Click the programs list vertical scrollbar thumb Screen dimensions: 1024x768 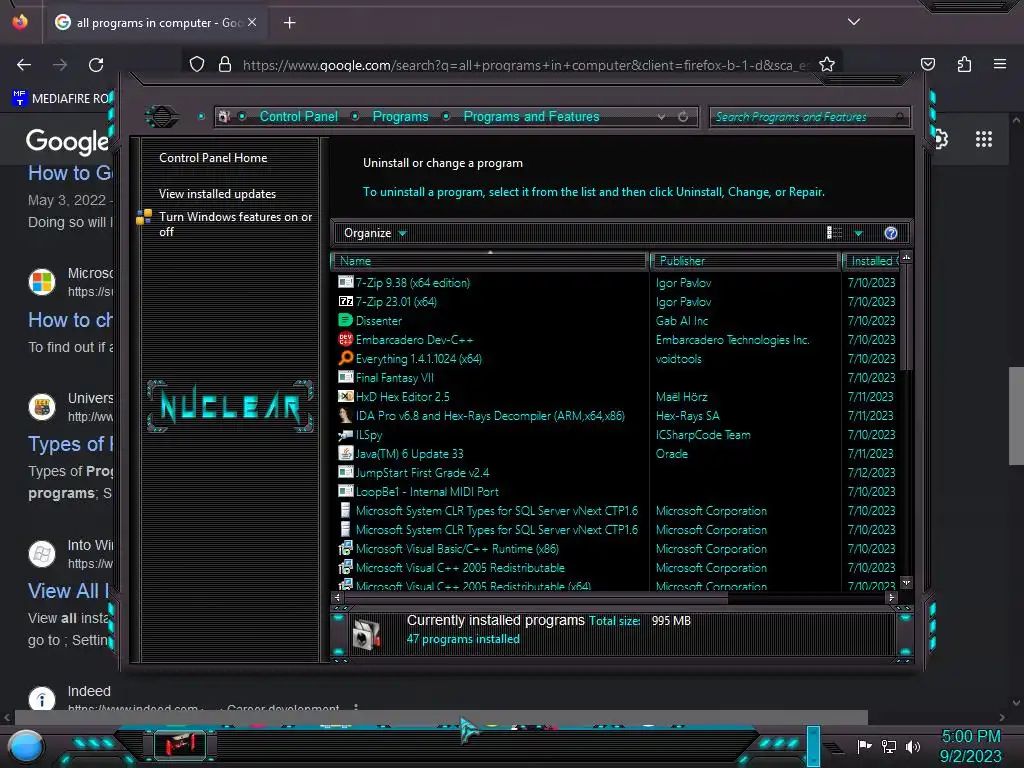905,319
